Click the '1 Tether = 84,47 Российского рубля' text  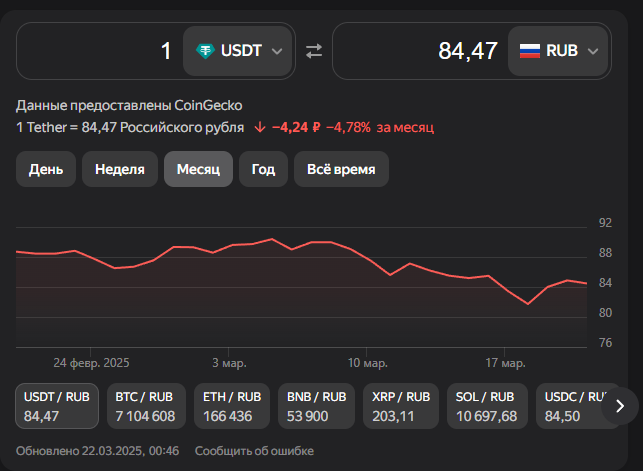pyautogui.click(x=130, y=127)
